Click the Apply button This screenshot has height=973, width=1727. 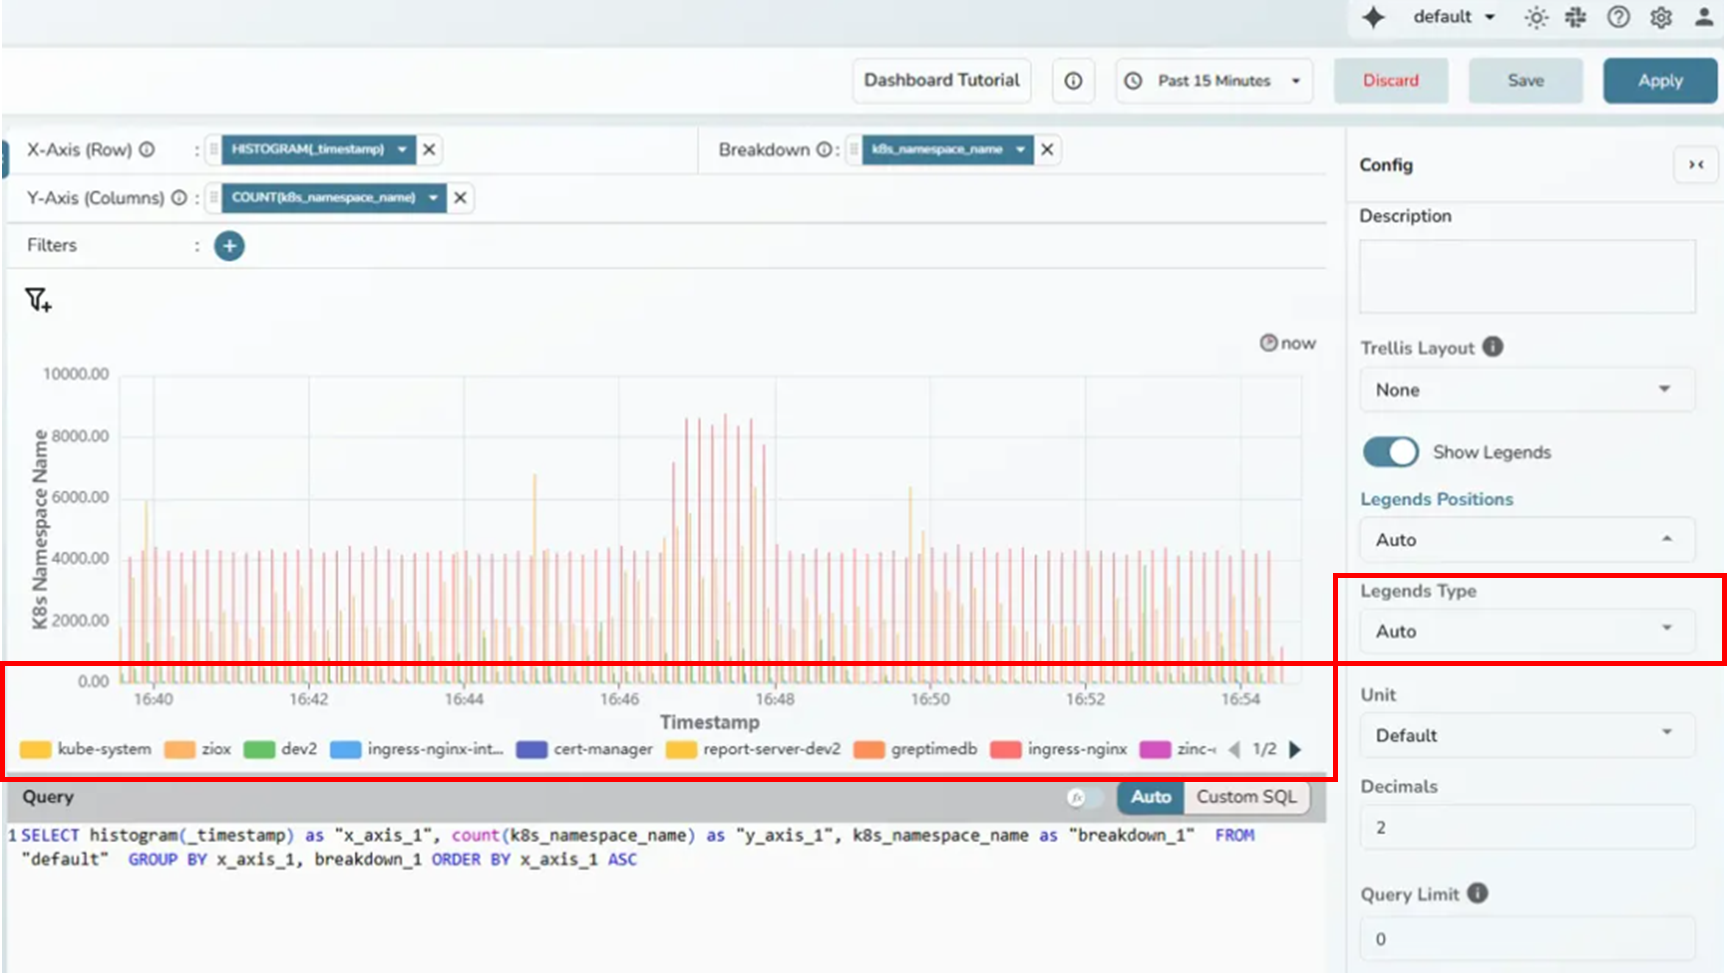pos(1659,80)
